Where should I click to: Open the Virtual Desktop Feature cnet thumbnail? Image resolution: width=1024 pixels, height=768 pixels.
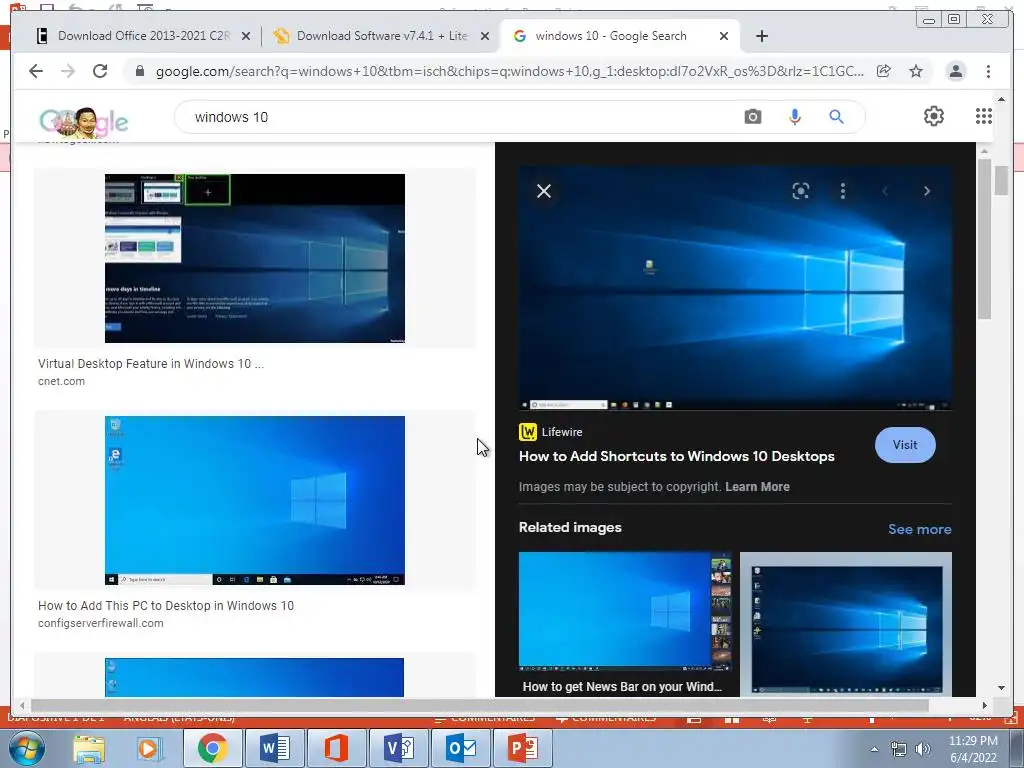(255, 258)
